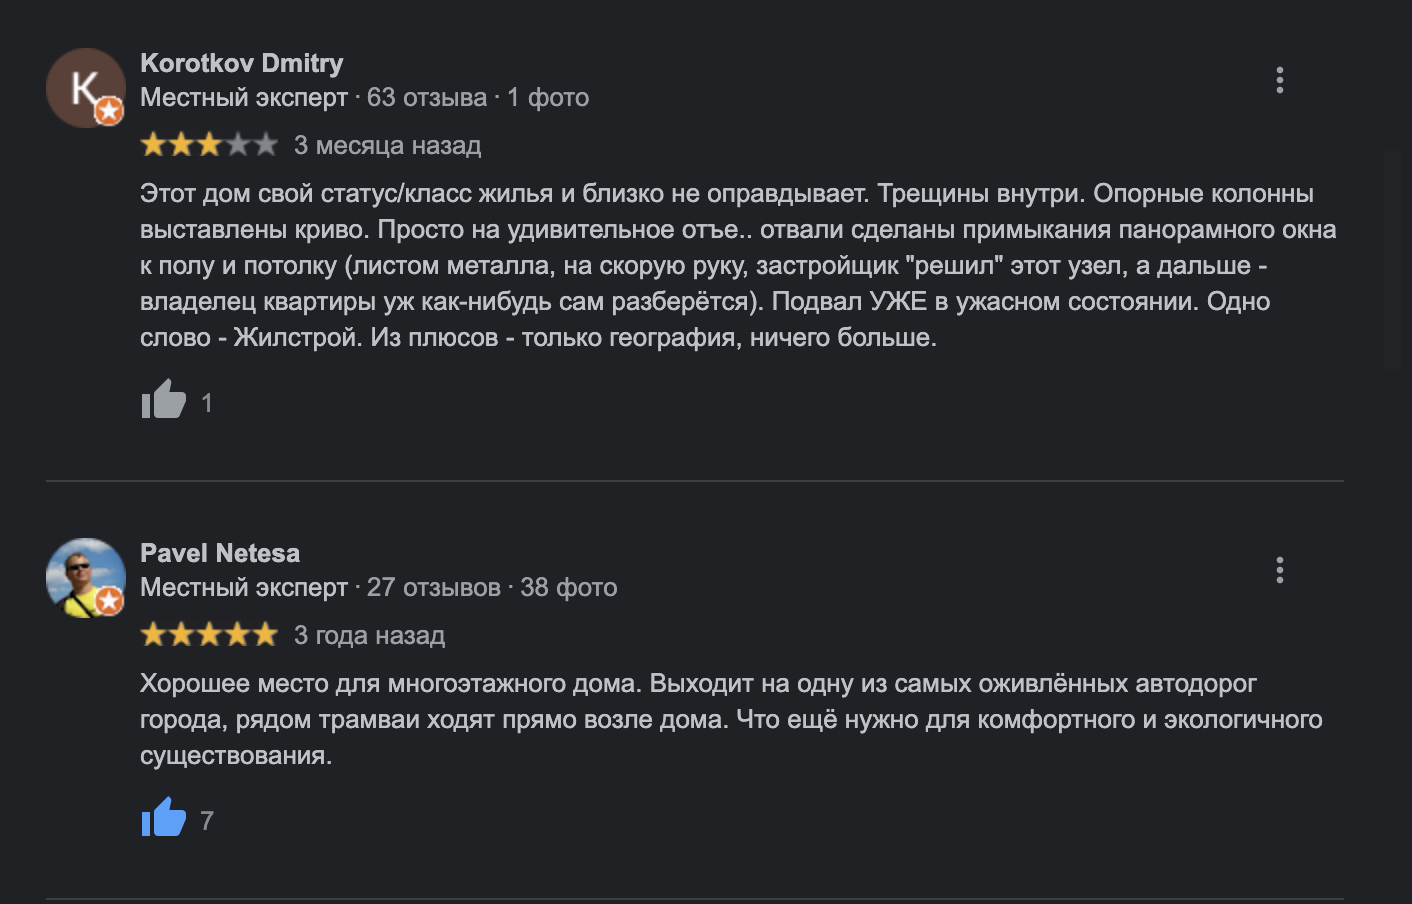
Task: Open more options menu for Korotkov's review
Action: coord(1279,80)
